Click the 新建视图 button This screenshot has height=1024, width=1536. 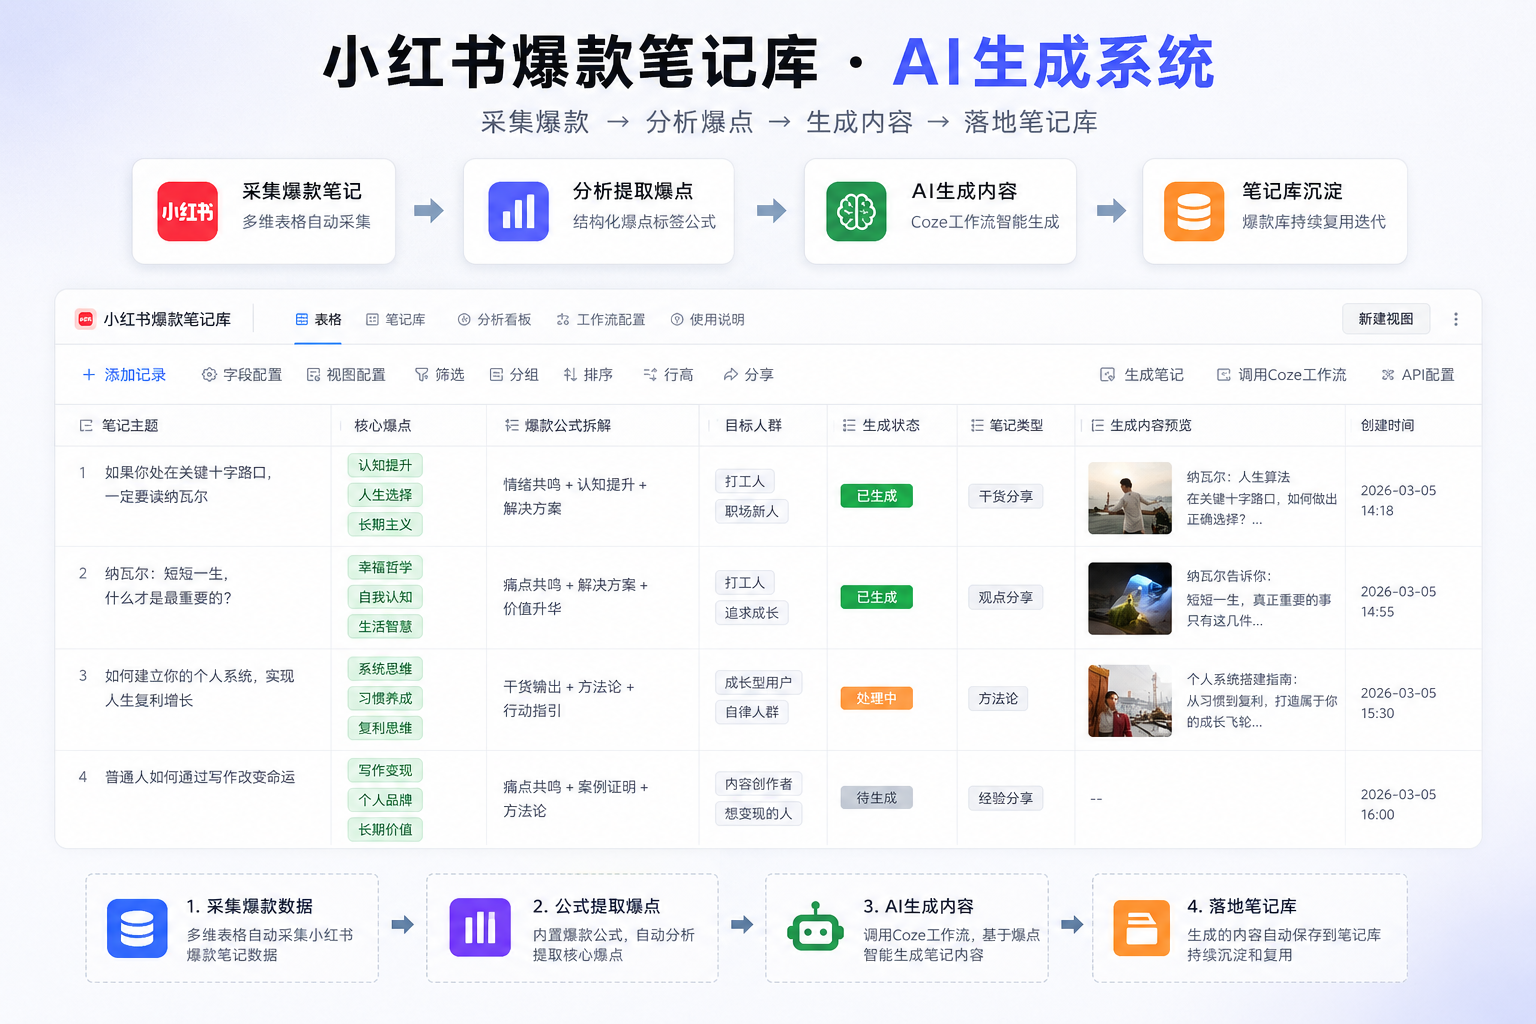(x=1385, y=319)
